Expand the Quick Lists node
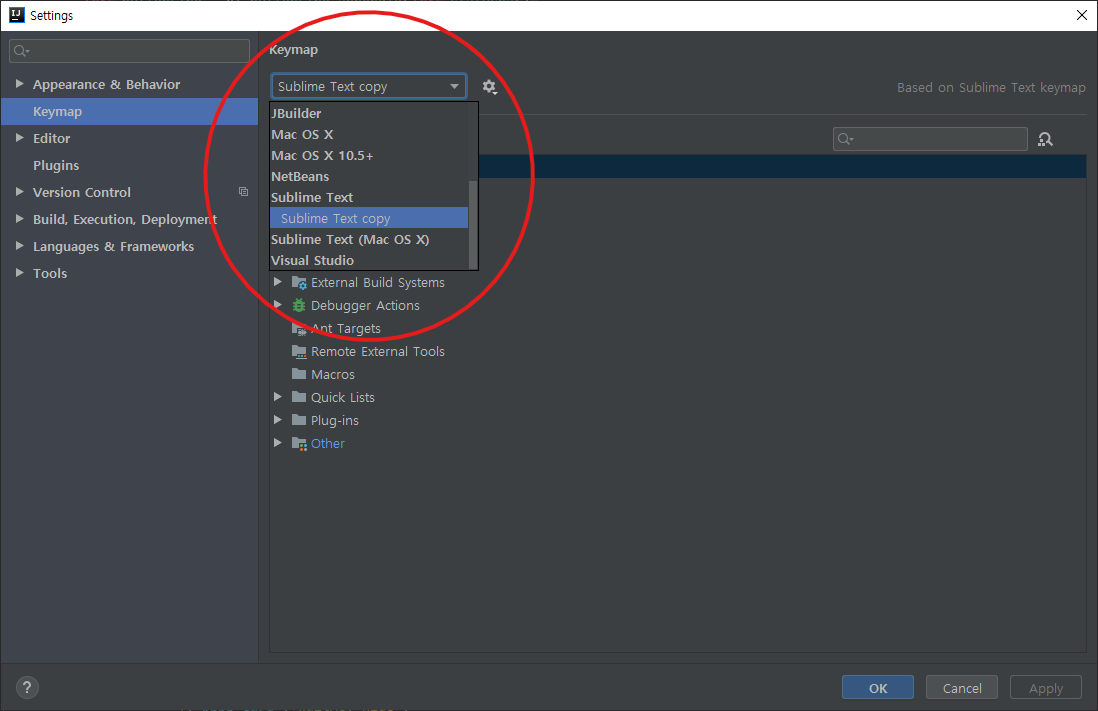The image size is (1098, 711). point(278,396)
